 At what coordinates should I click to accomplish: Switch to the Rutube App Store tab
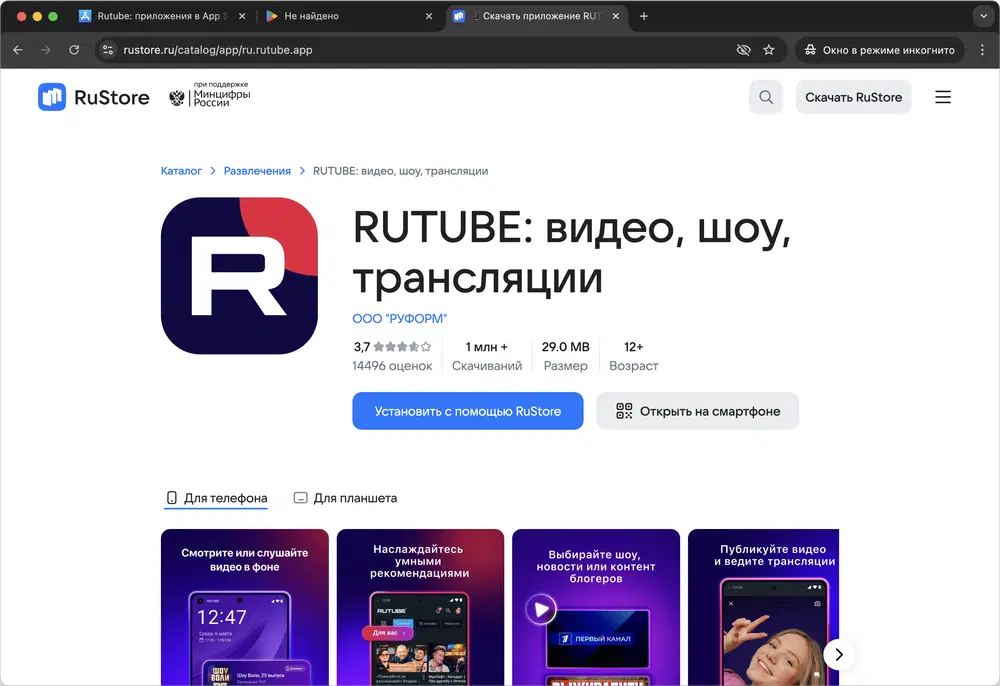pyautogui.click(x=163, y=16)
